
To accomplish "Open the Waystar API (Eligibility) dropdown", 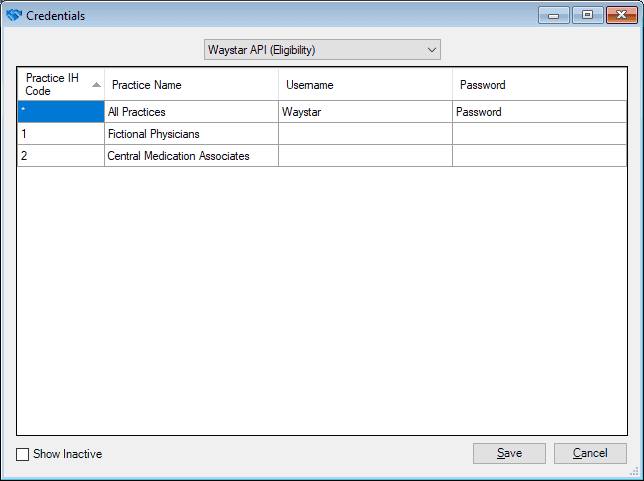I will [x=321, y=50].
